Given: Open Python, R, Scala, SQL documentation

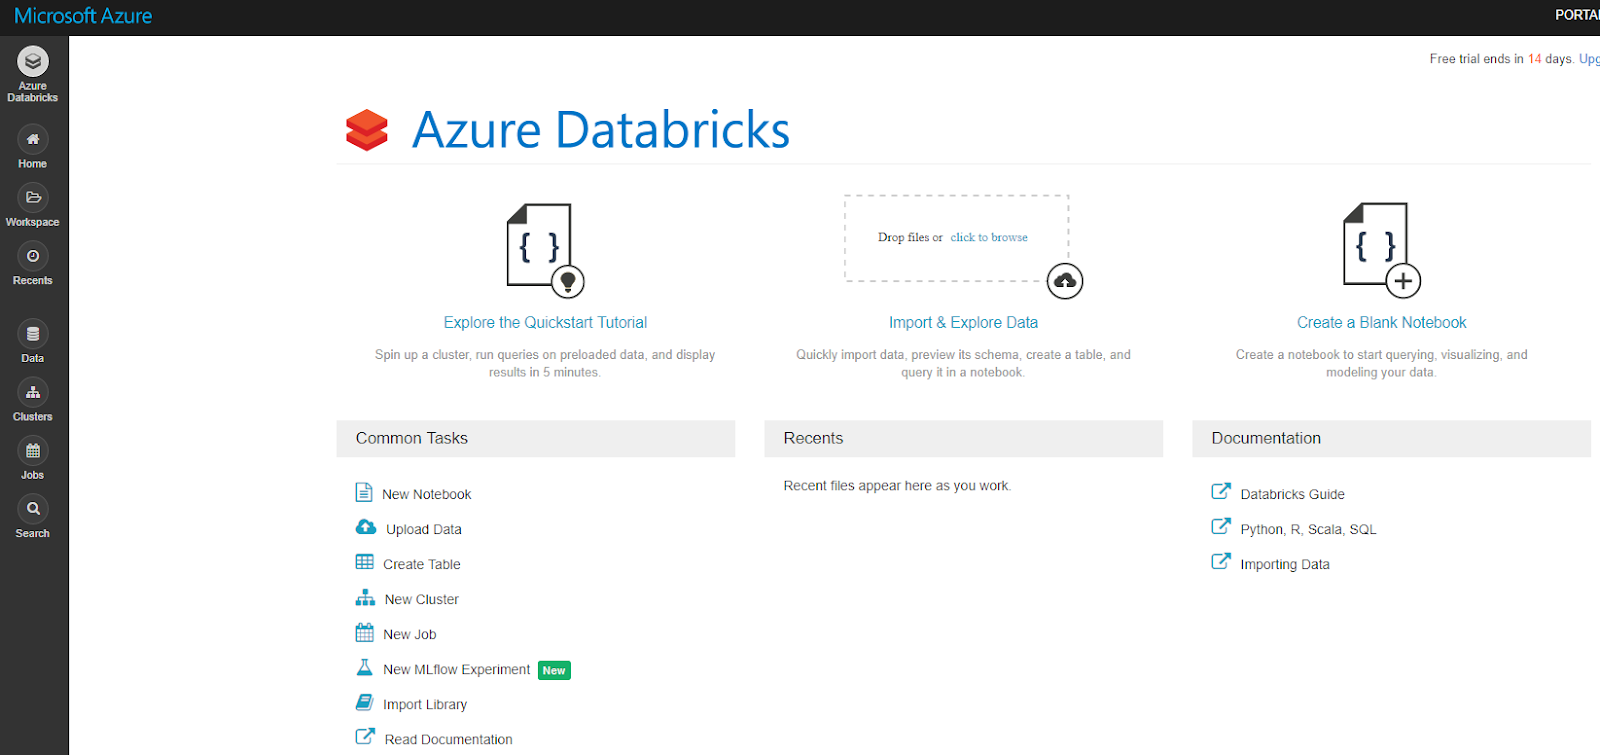Looking at the screenshot, I should (1308, 529).
